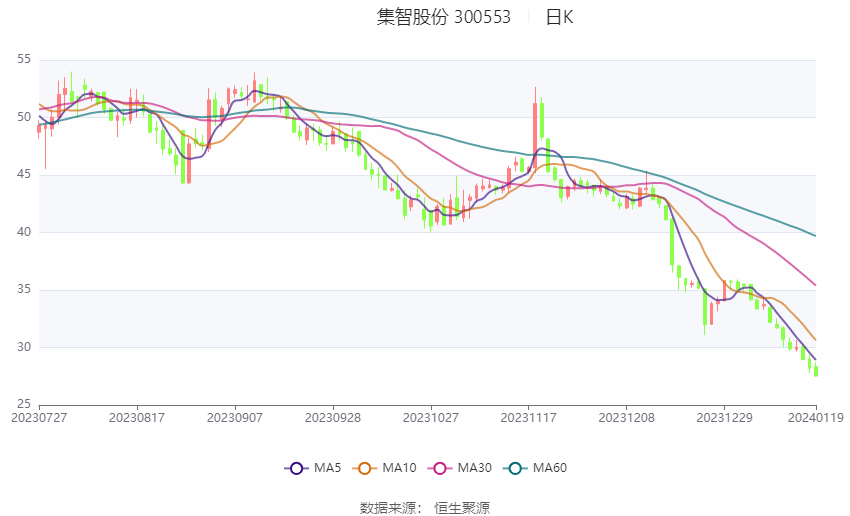Image resolution: width=850 pixels, height=516 pixels.
Task: Click the 20231229 date axis label
Action: (724, 418)
